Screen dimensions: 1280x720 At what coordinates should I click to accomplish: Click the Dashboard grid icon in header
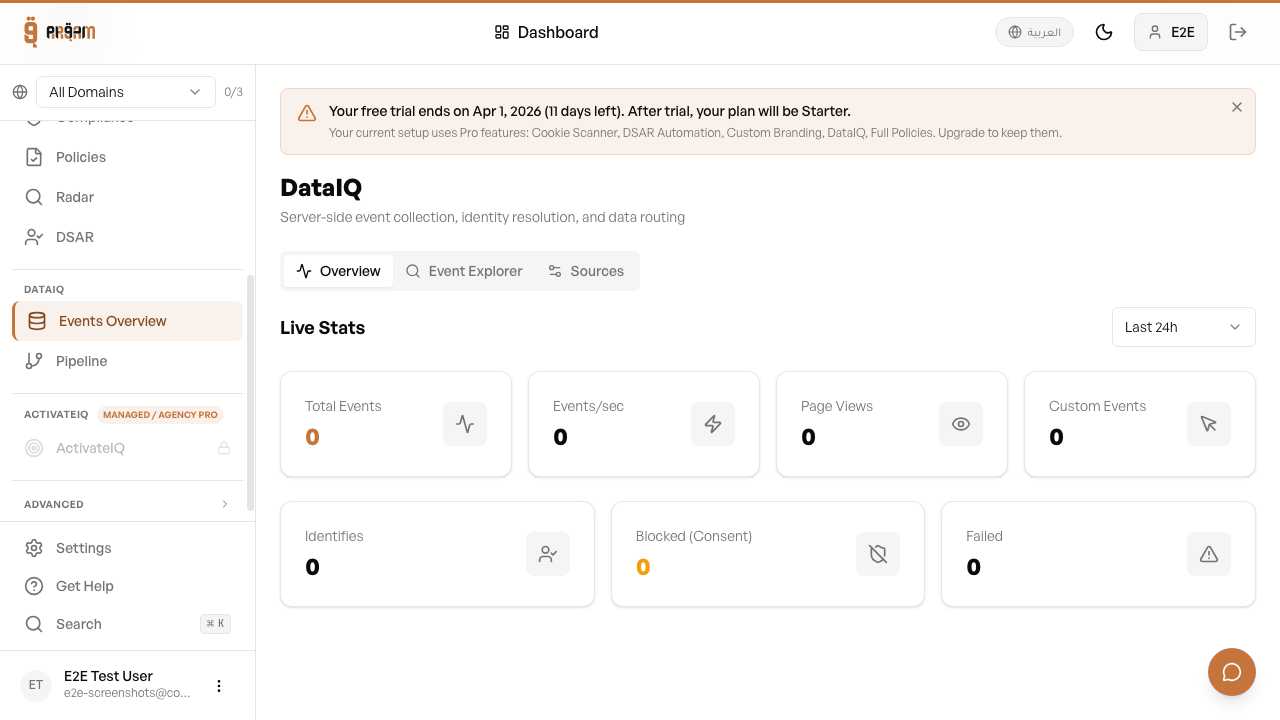502,32
